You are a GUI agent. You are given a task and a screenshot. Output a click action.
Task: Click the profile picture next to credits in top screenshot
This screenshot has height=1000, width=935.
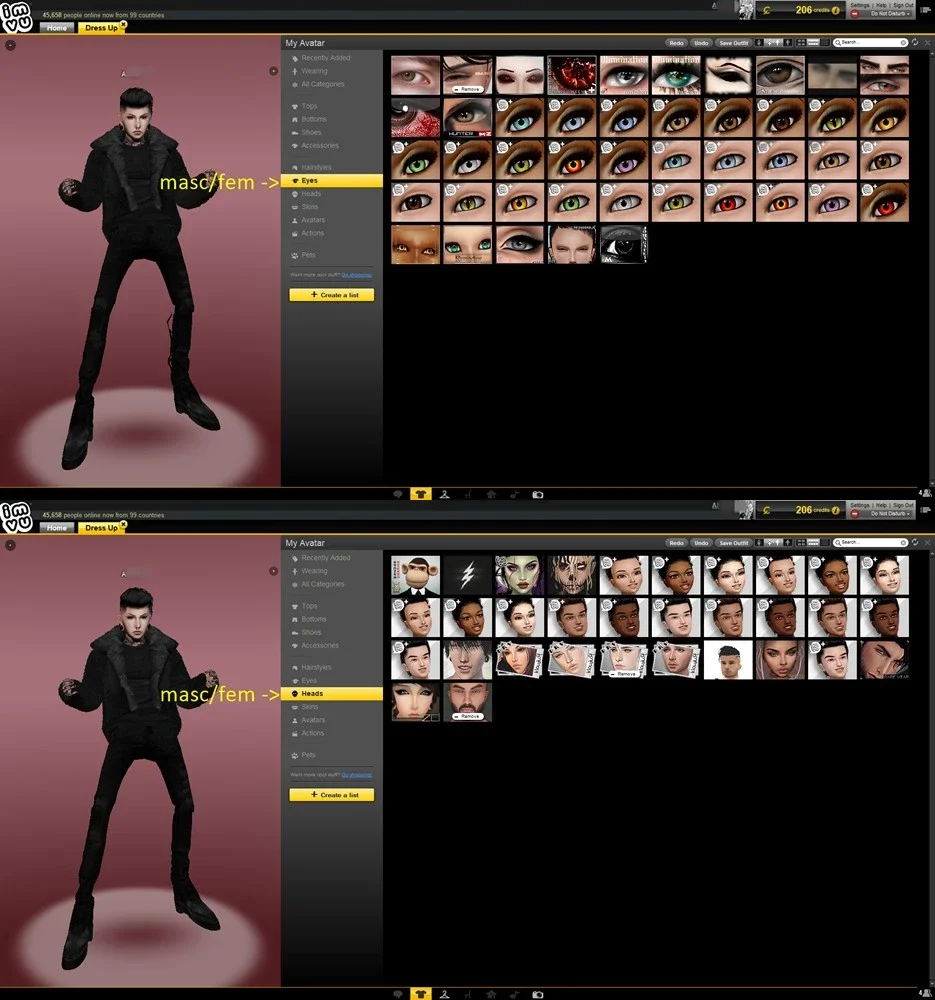point(746,10)
